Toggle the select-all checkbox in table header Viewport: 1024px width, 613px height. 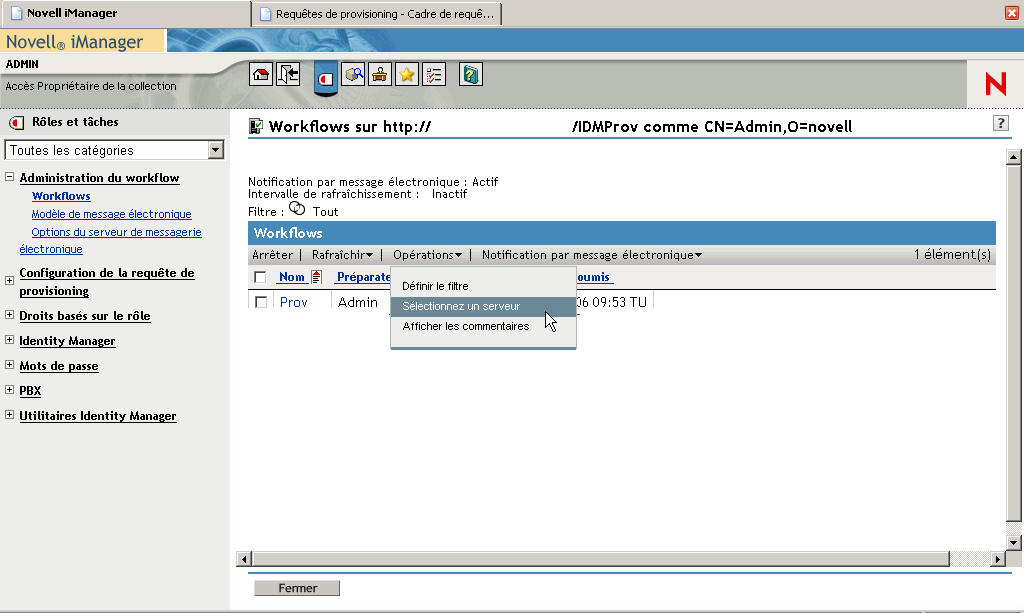point(260,277)
